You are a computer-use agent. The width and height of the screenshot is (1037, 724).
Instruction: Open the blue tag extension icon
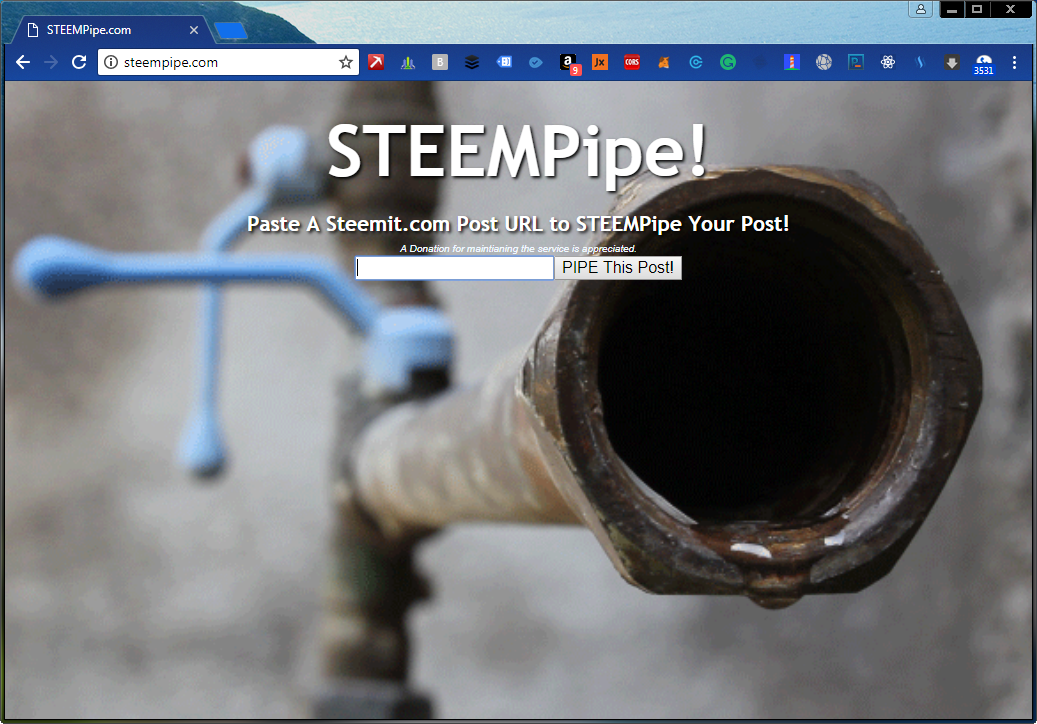pos(504,62)
